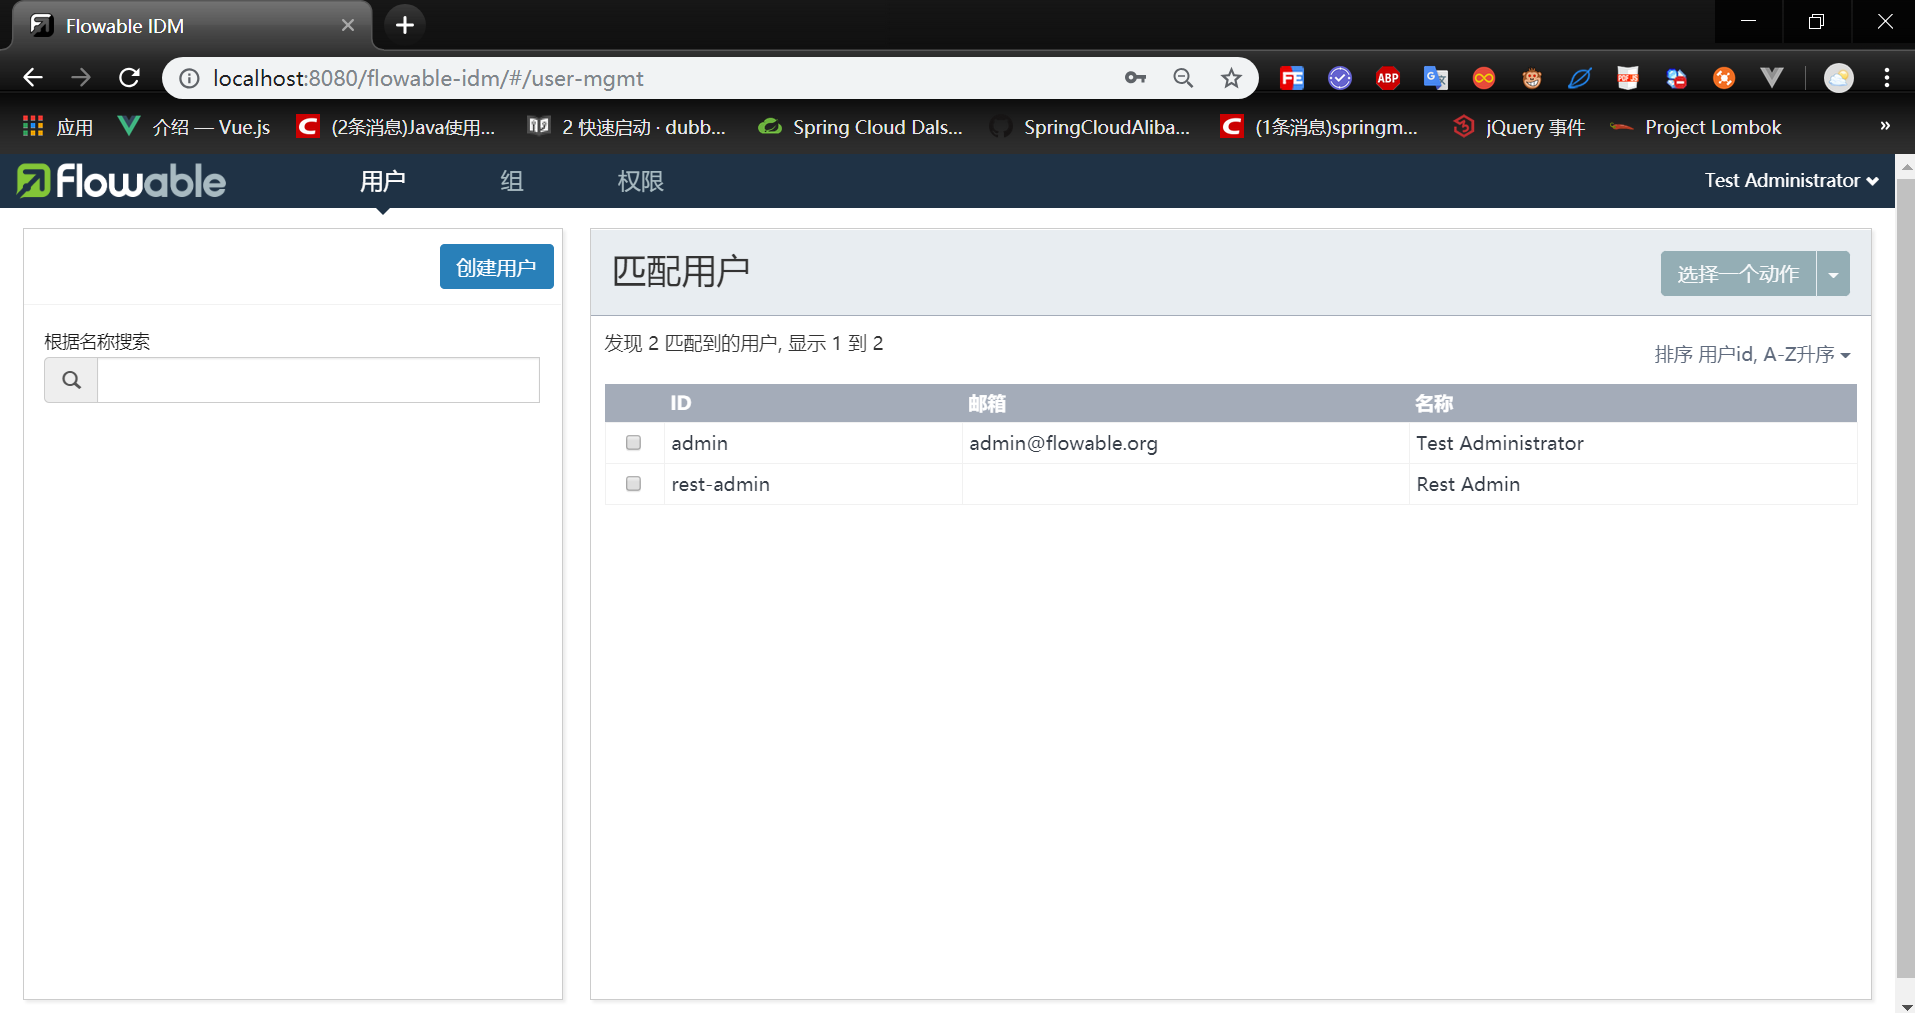The image size is (1915, 1013).
Task: Close the Flowable IDM tab
Action: pyautogui.click(x=348, y=25)
